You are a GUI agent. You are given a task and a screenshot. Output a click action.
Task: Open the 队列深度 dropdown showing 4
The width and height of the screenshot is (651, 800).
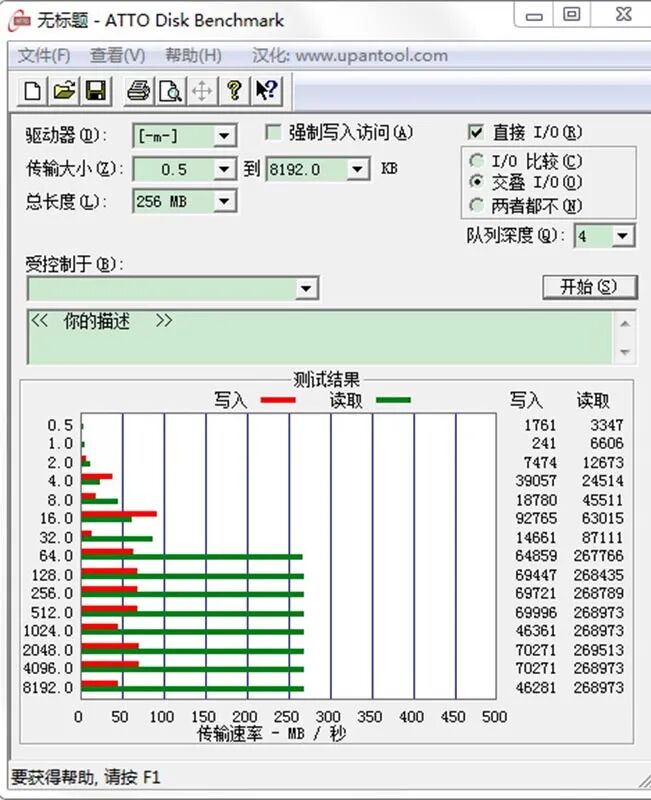tap(622, 236)
